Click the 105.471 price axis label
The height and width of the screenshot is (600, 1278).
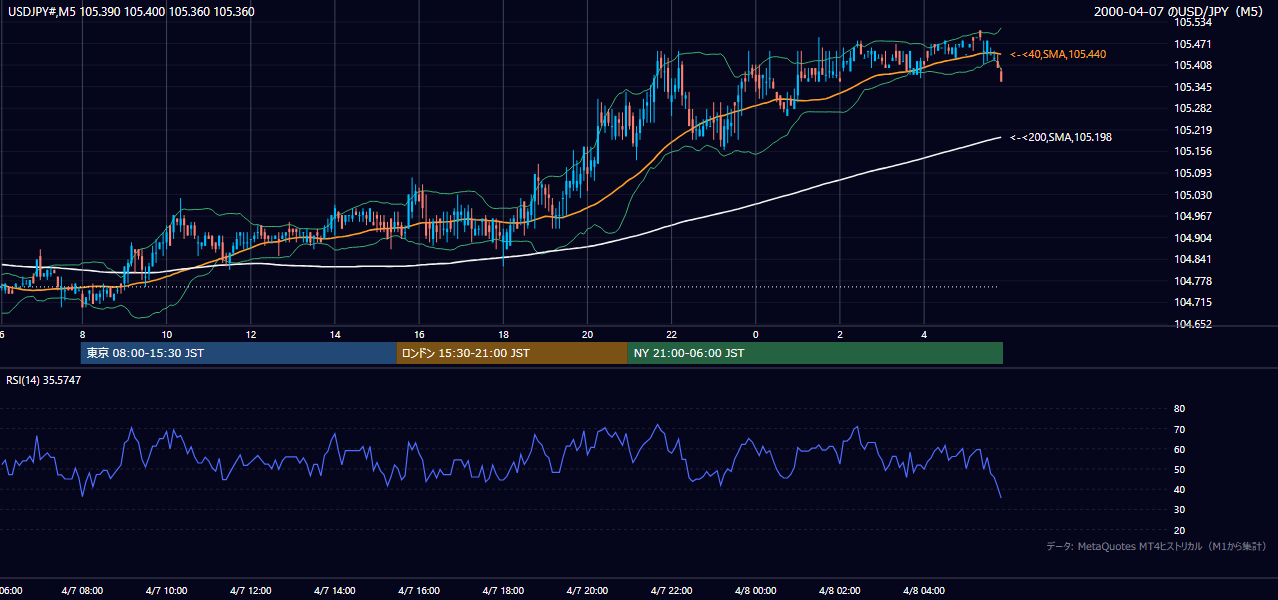[x=1193, y=44]
